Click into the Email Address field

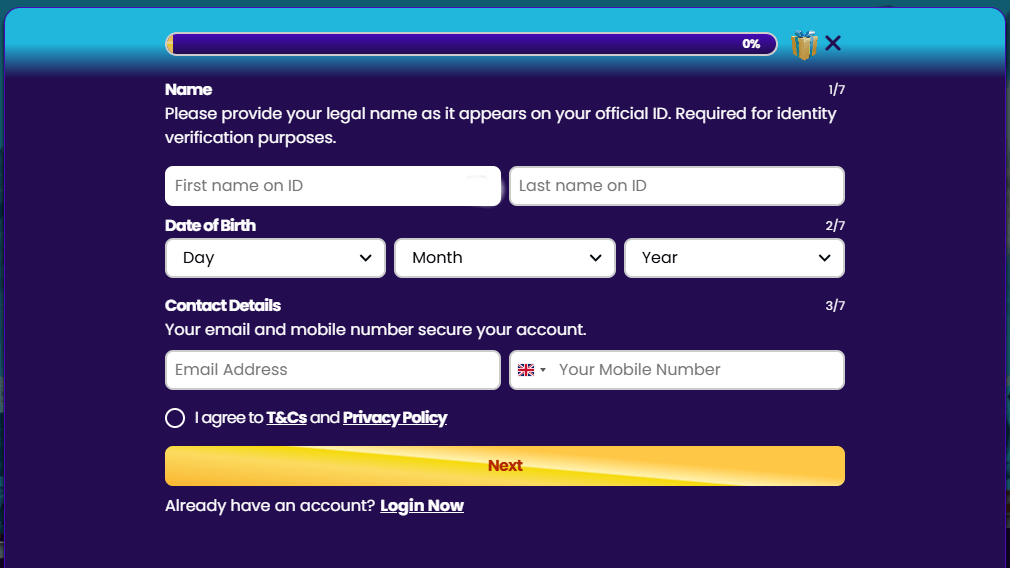pos(332,370)
